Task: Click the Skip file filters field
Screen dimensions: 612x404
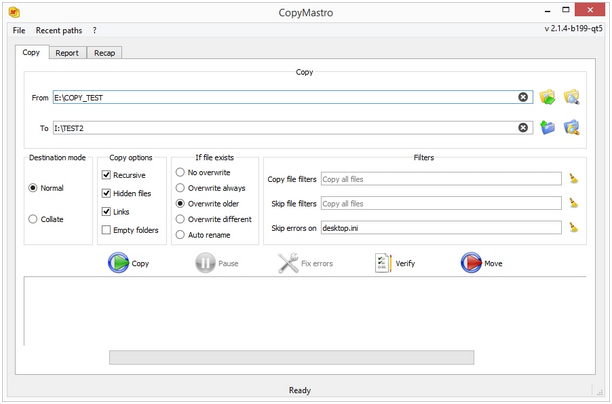Action: [x=441, y=203]
